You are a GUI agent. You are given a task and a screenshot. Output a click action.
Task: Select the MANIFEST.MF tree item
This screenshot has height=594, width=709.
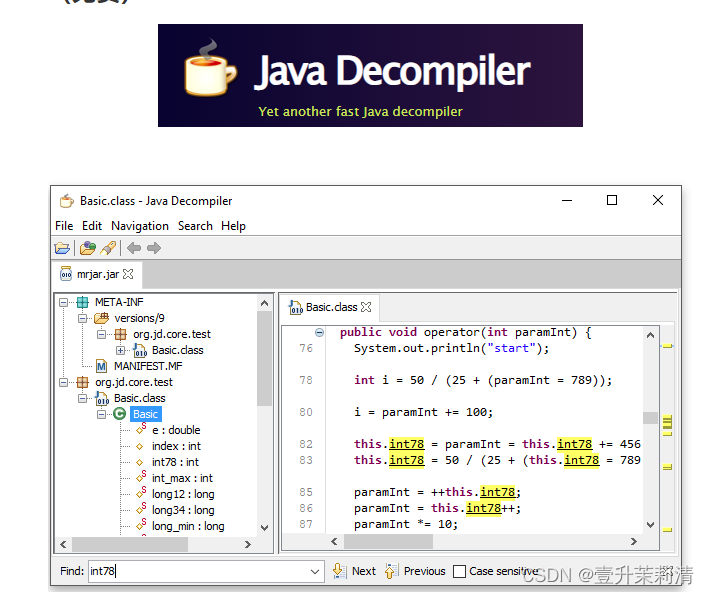coord(148,366)
